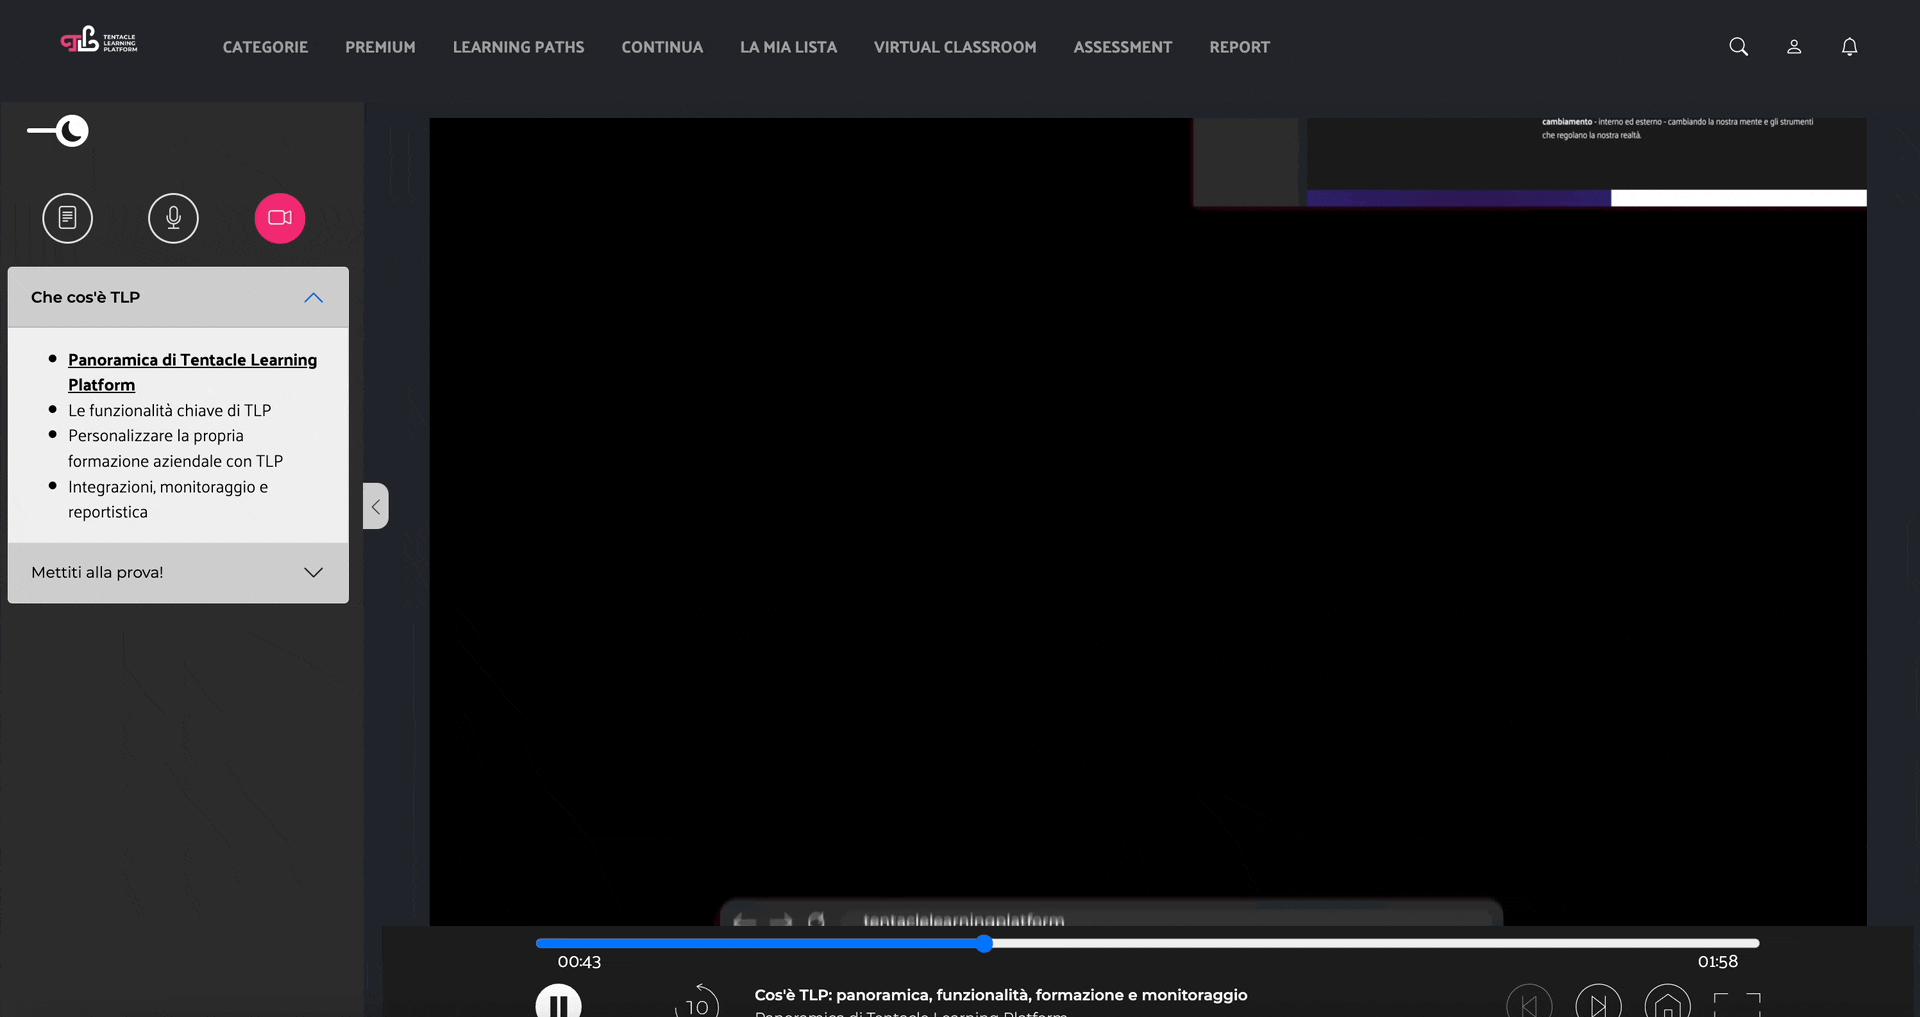The image size is (1920, 1017).
Task: Select the pink video camera mode
Action: tap(280, 218)
